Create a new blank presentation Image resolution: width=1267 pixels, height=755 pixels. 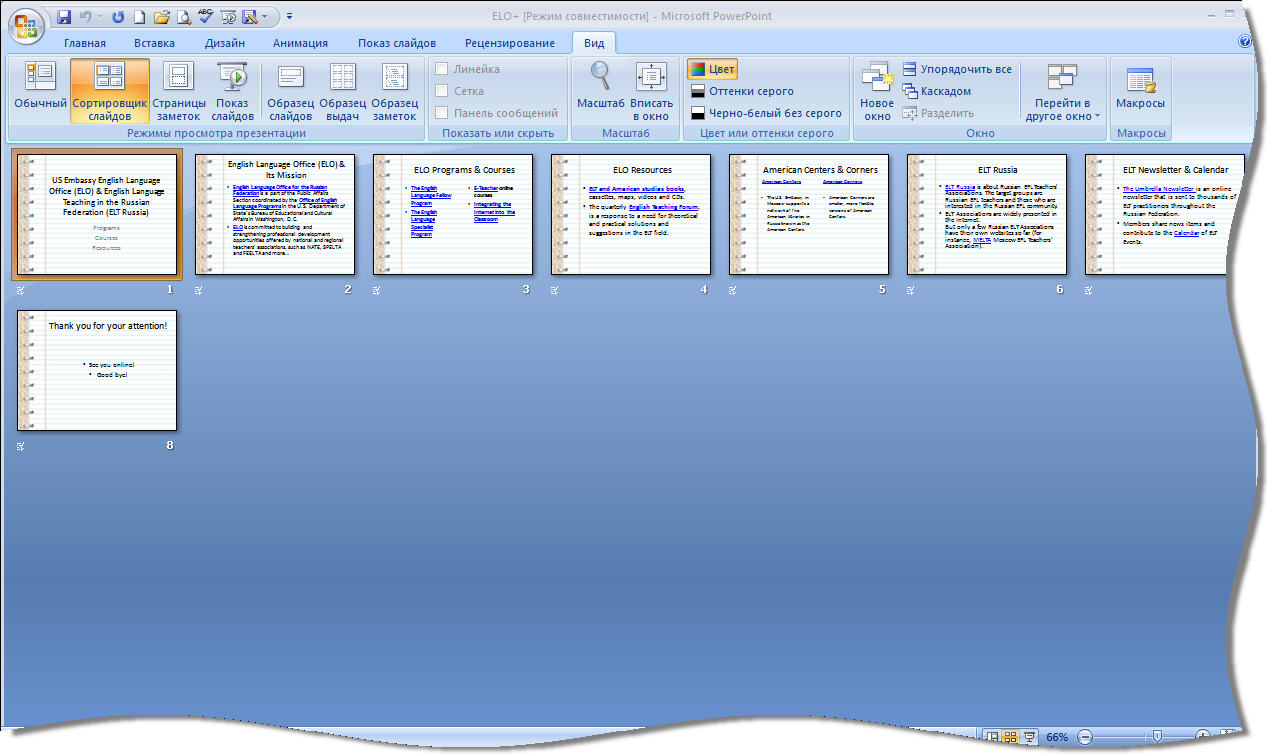tap(139, 17)
